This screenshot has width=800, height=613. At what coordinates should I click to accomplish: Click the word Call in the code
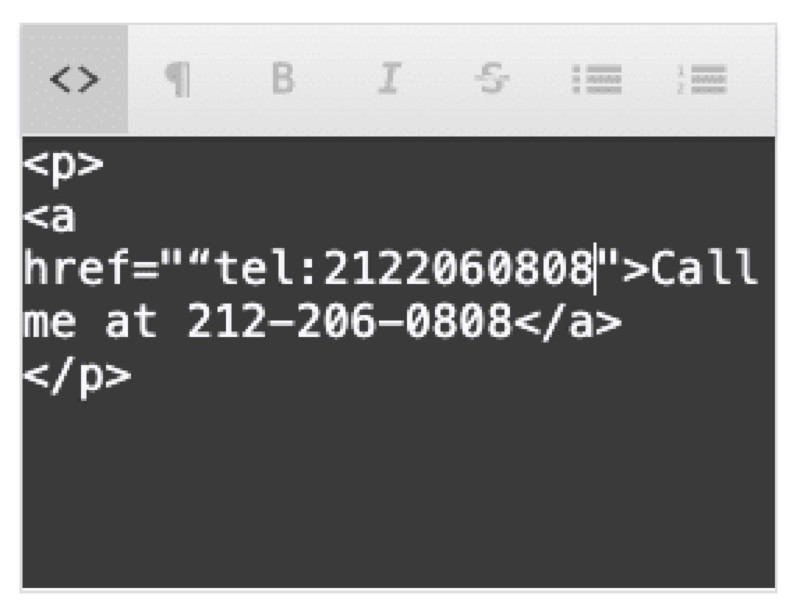coord(704,267)
